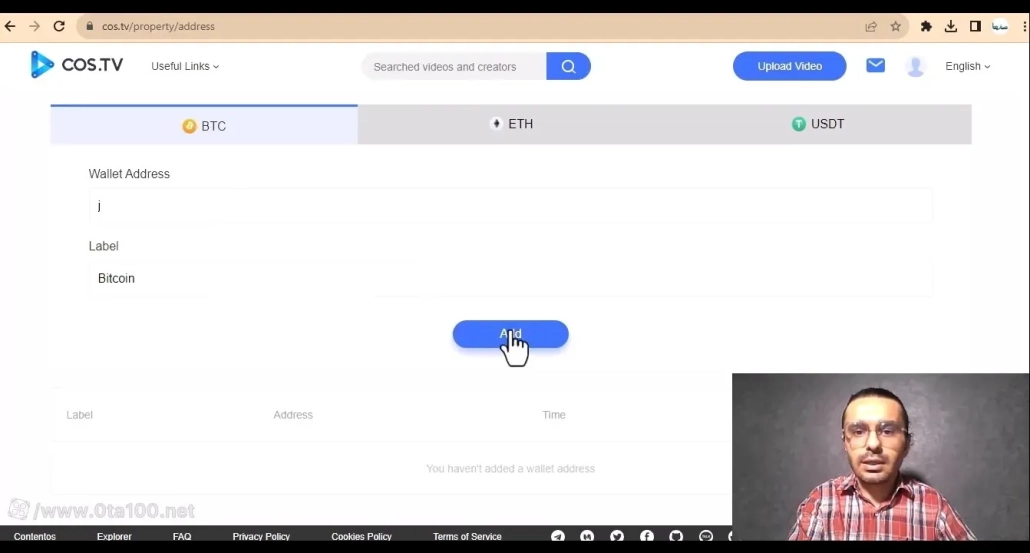This screenshot has width=1030, height=553.
Task: Click the COS.TV logo
Action: pyautogui.click(x=77, y=66)
